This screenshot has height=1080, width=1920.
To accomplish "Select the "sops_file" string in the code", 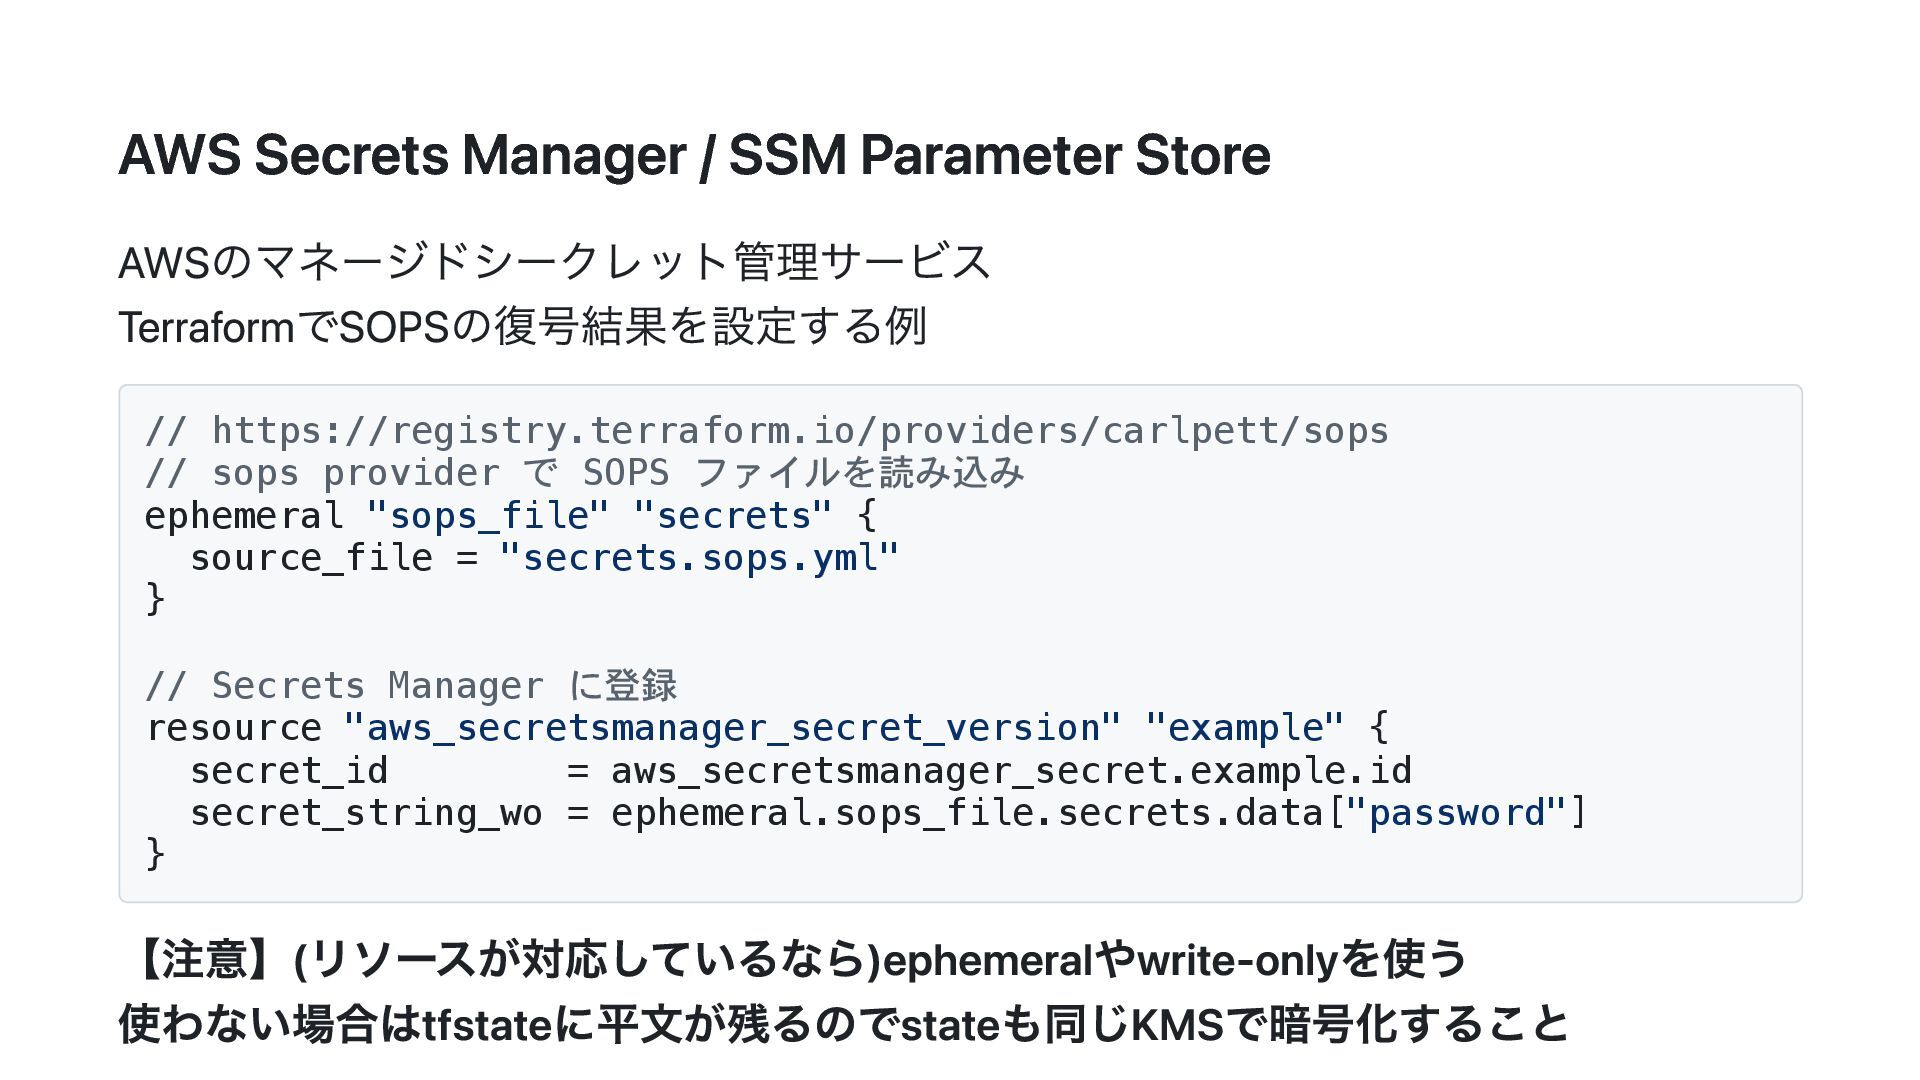I will (488, 516).
